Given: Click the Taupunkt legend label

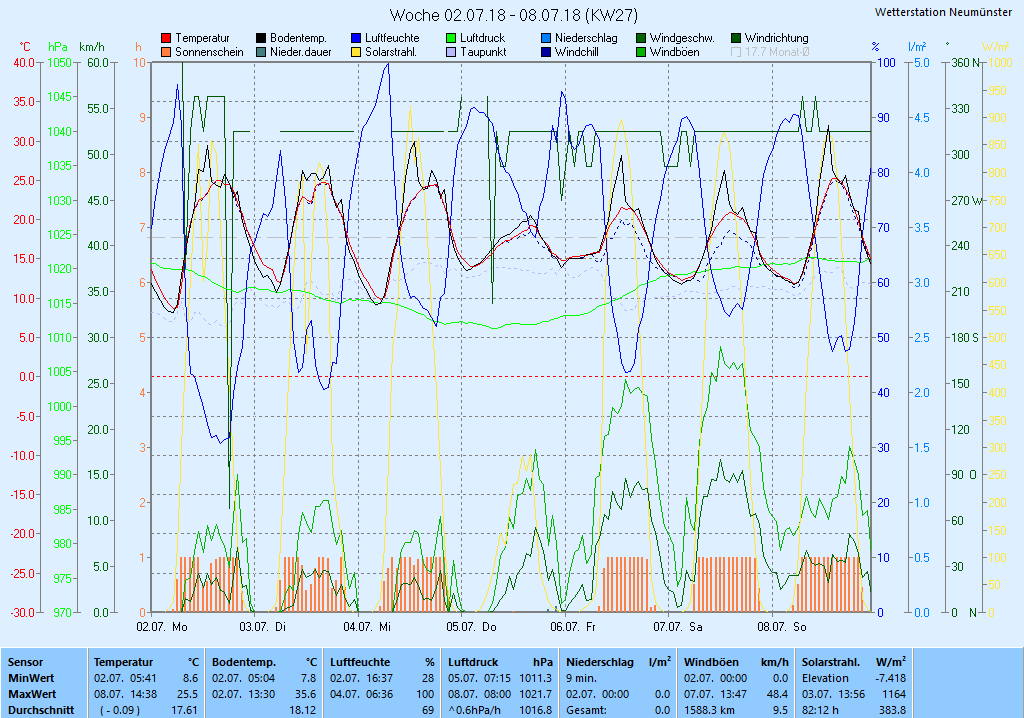Looking at the screenshot, I should click(x=483, y=52).
